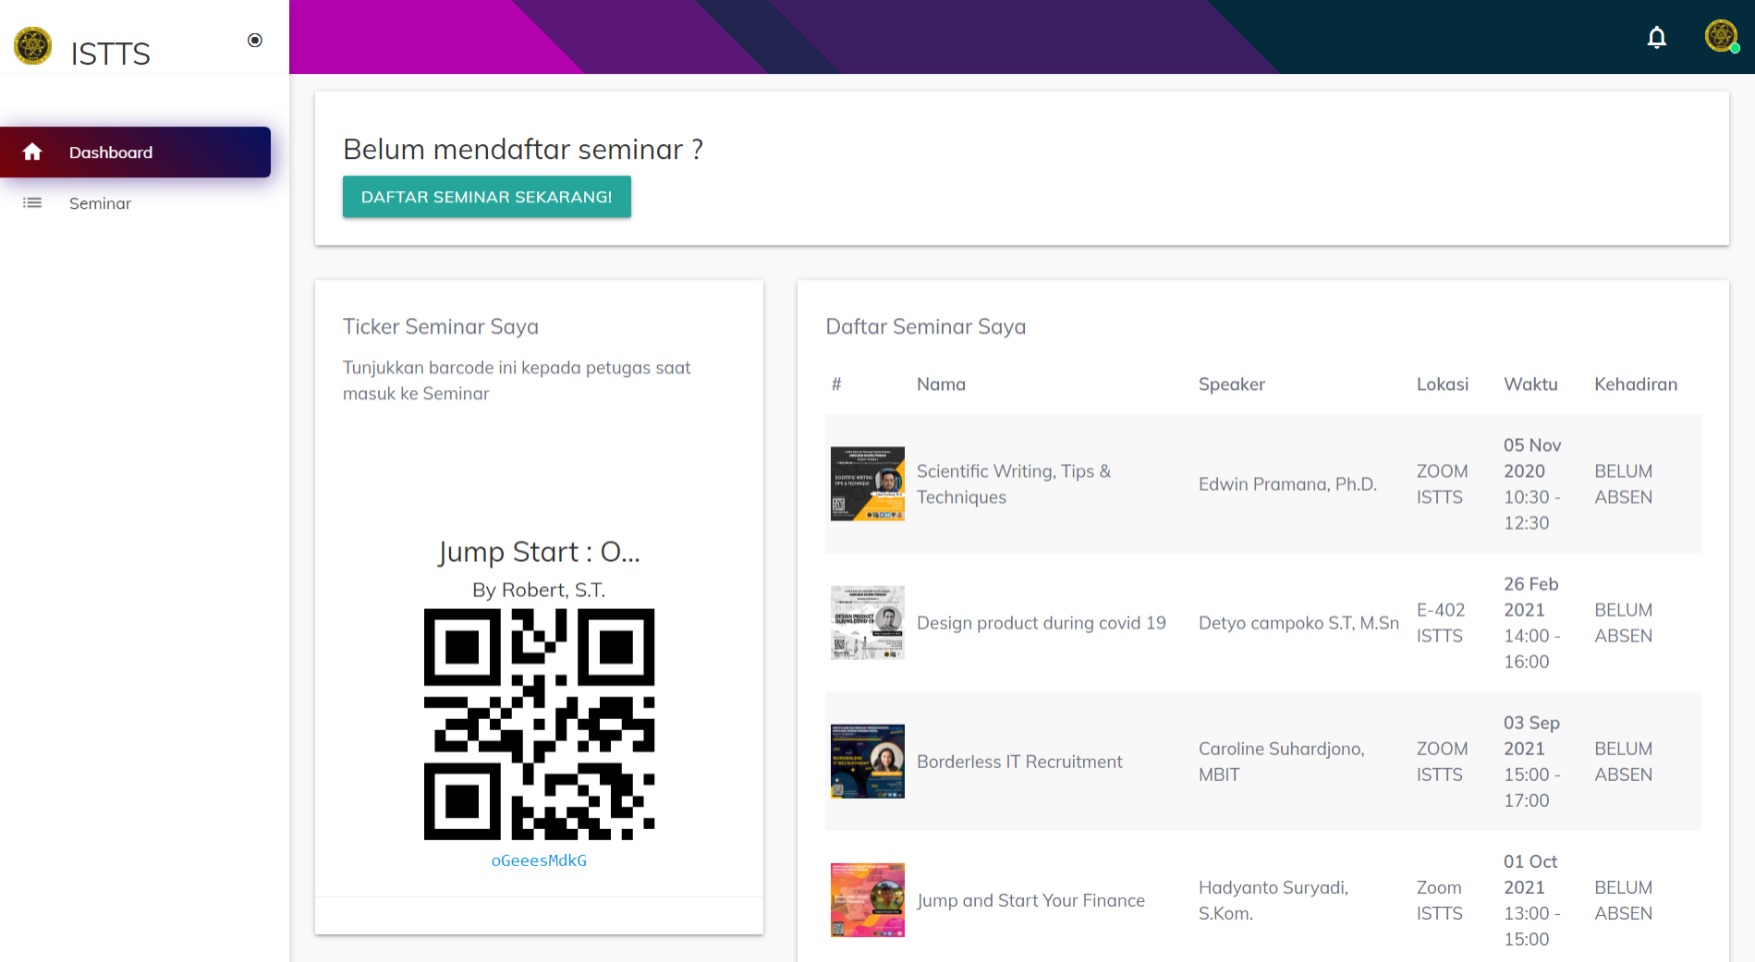Select the Dashboard menu item
Image resolution: width=1755 pixels, height=962 pixels.
click(x=111, y=153)
